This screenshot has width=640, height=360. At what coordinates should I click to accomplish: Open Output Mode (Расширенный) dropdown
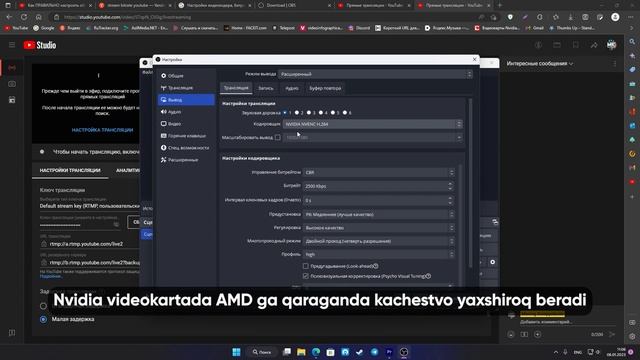376,74
